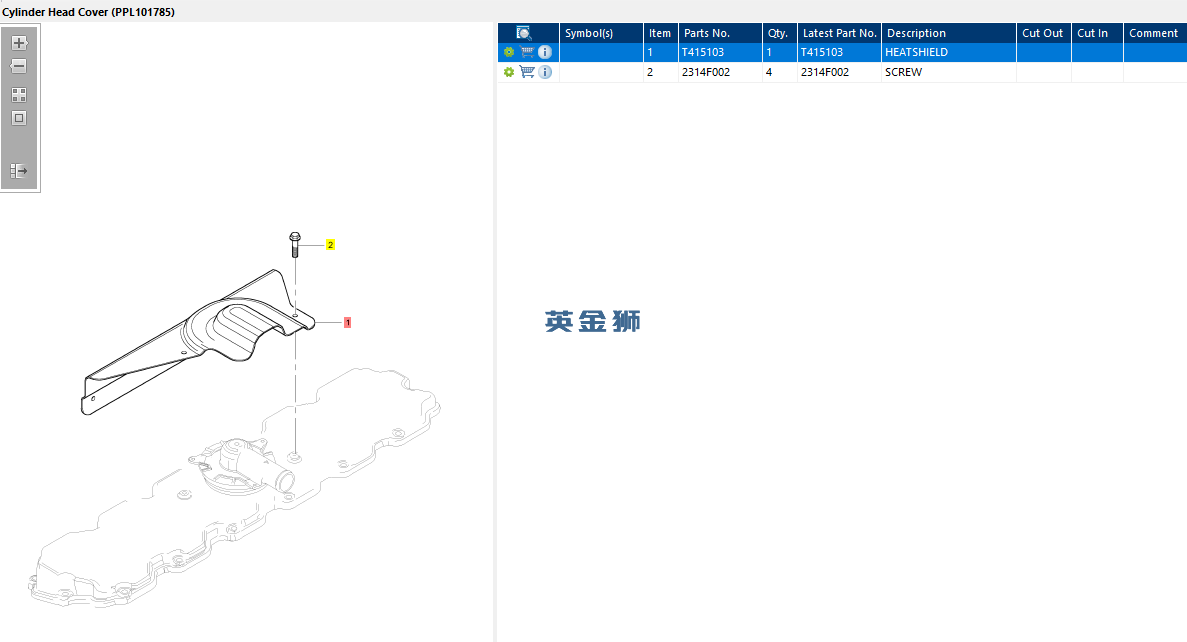1187x642 pixels.
Task: Sort by Parts No. column header
Action: [720, 33]
